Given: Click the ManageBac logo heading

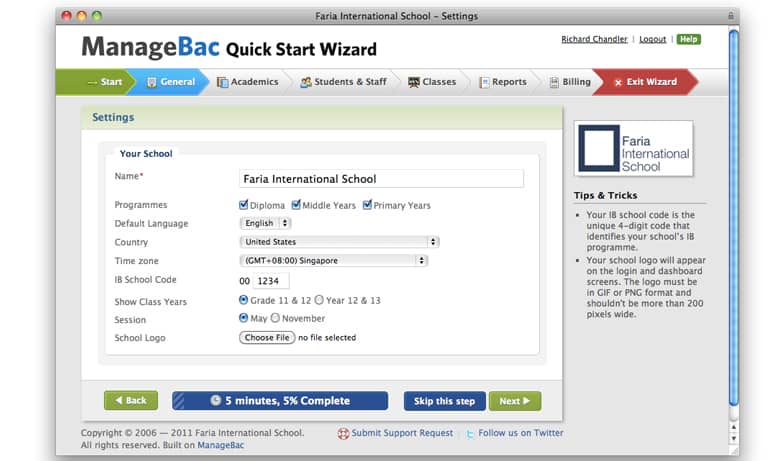Looking at the screenshot, I should click(x=150, y=47).
